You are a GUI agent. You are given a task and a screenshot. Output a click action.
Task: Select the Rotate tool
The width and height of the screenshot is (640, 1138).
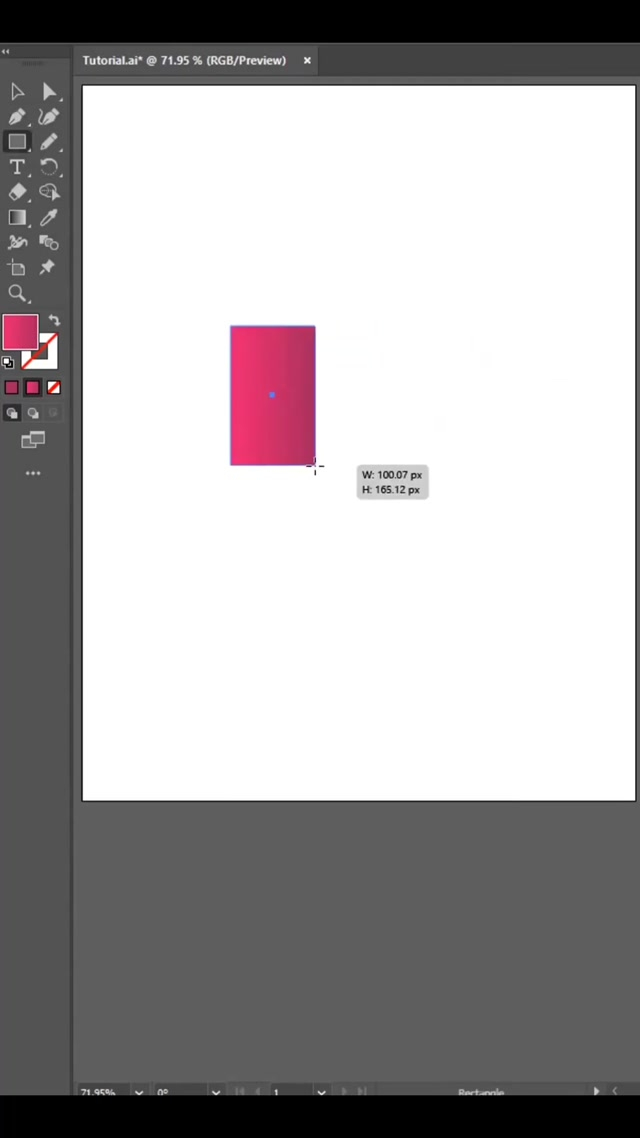49,167
